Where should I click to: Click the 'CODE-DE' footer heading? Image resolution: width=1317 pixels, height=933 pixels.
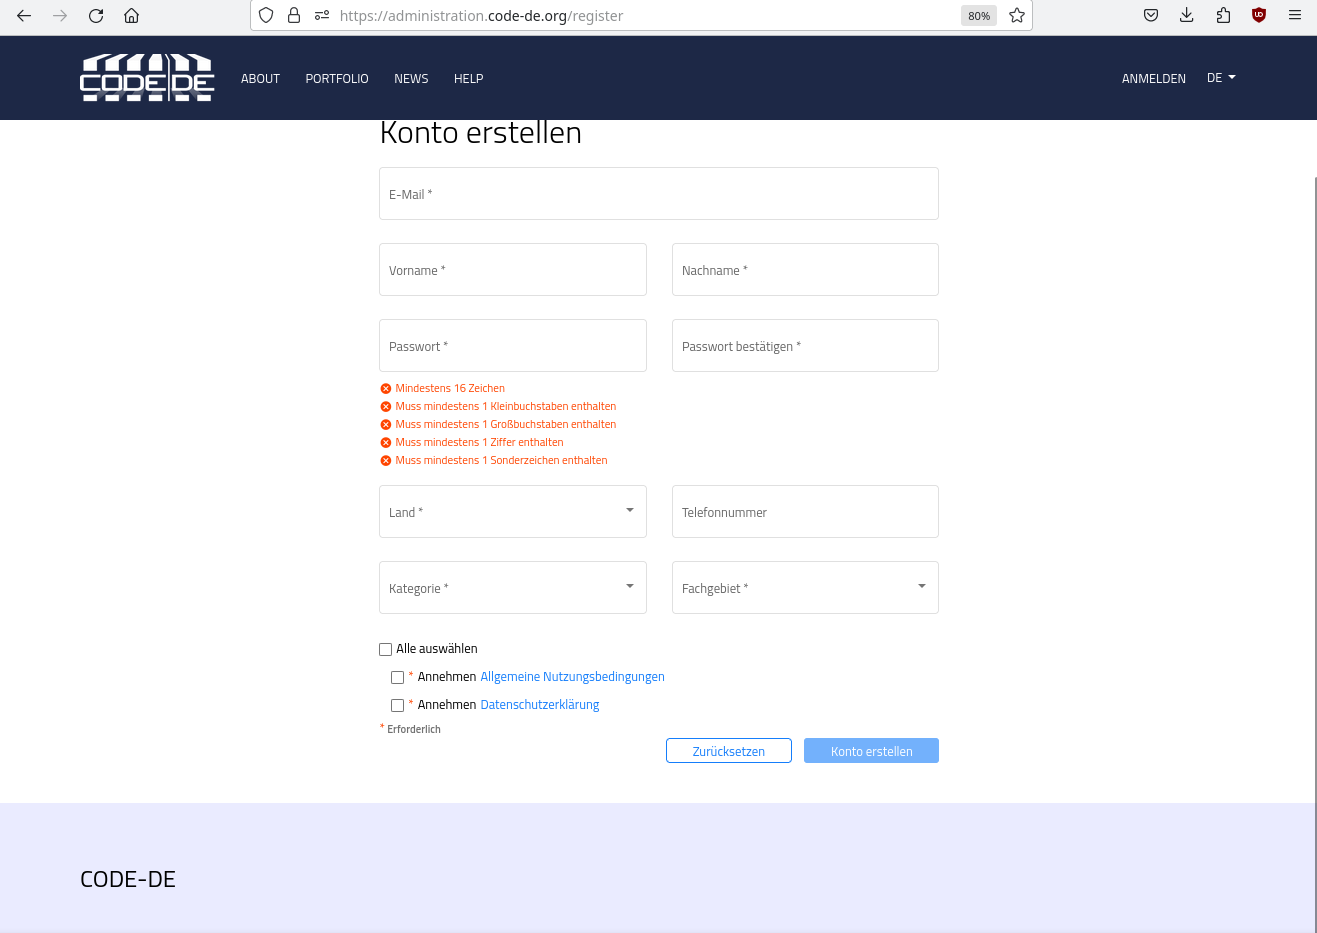pos(128,879)
